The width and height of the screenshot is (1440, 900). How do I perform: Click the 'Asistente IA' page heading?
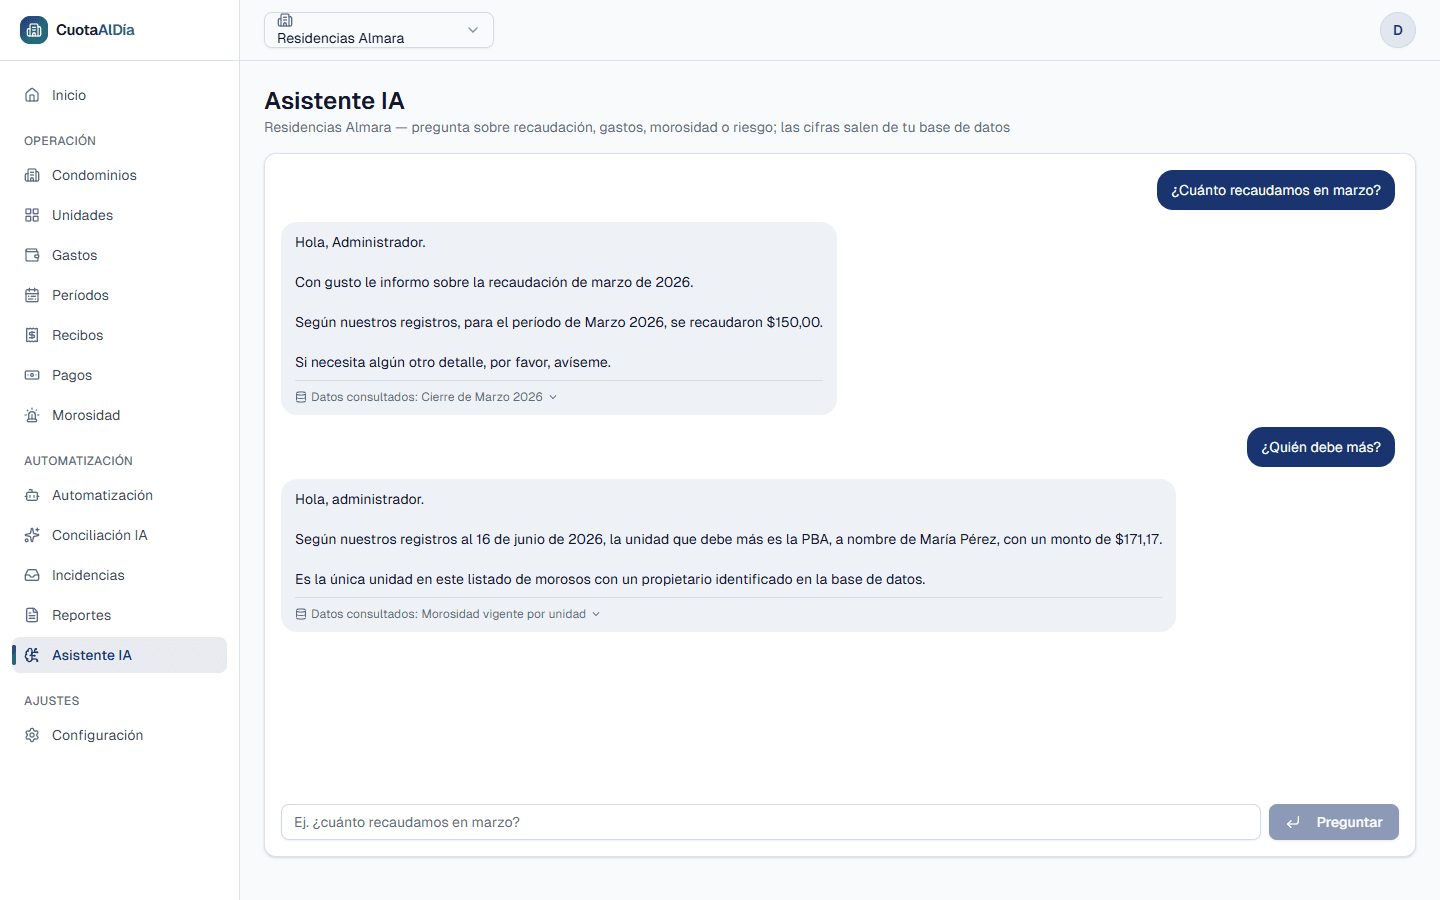pos(334,101)
